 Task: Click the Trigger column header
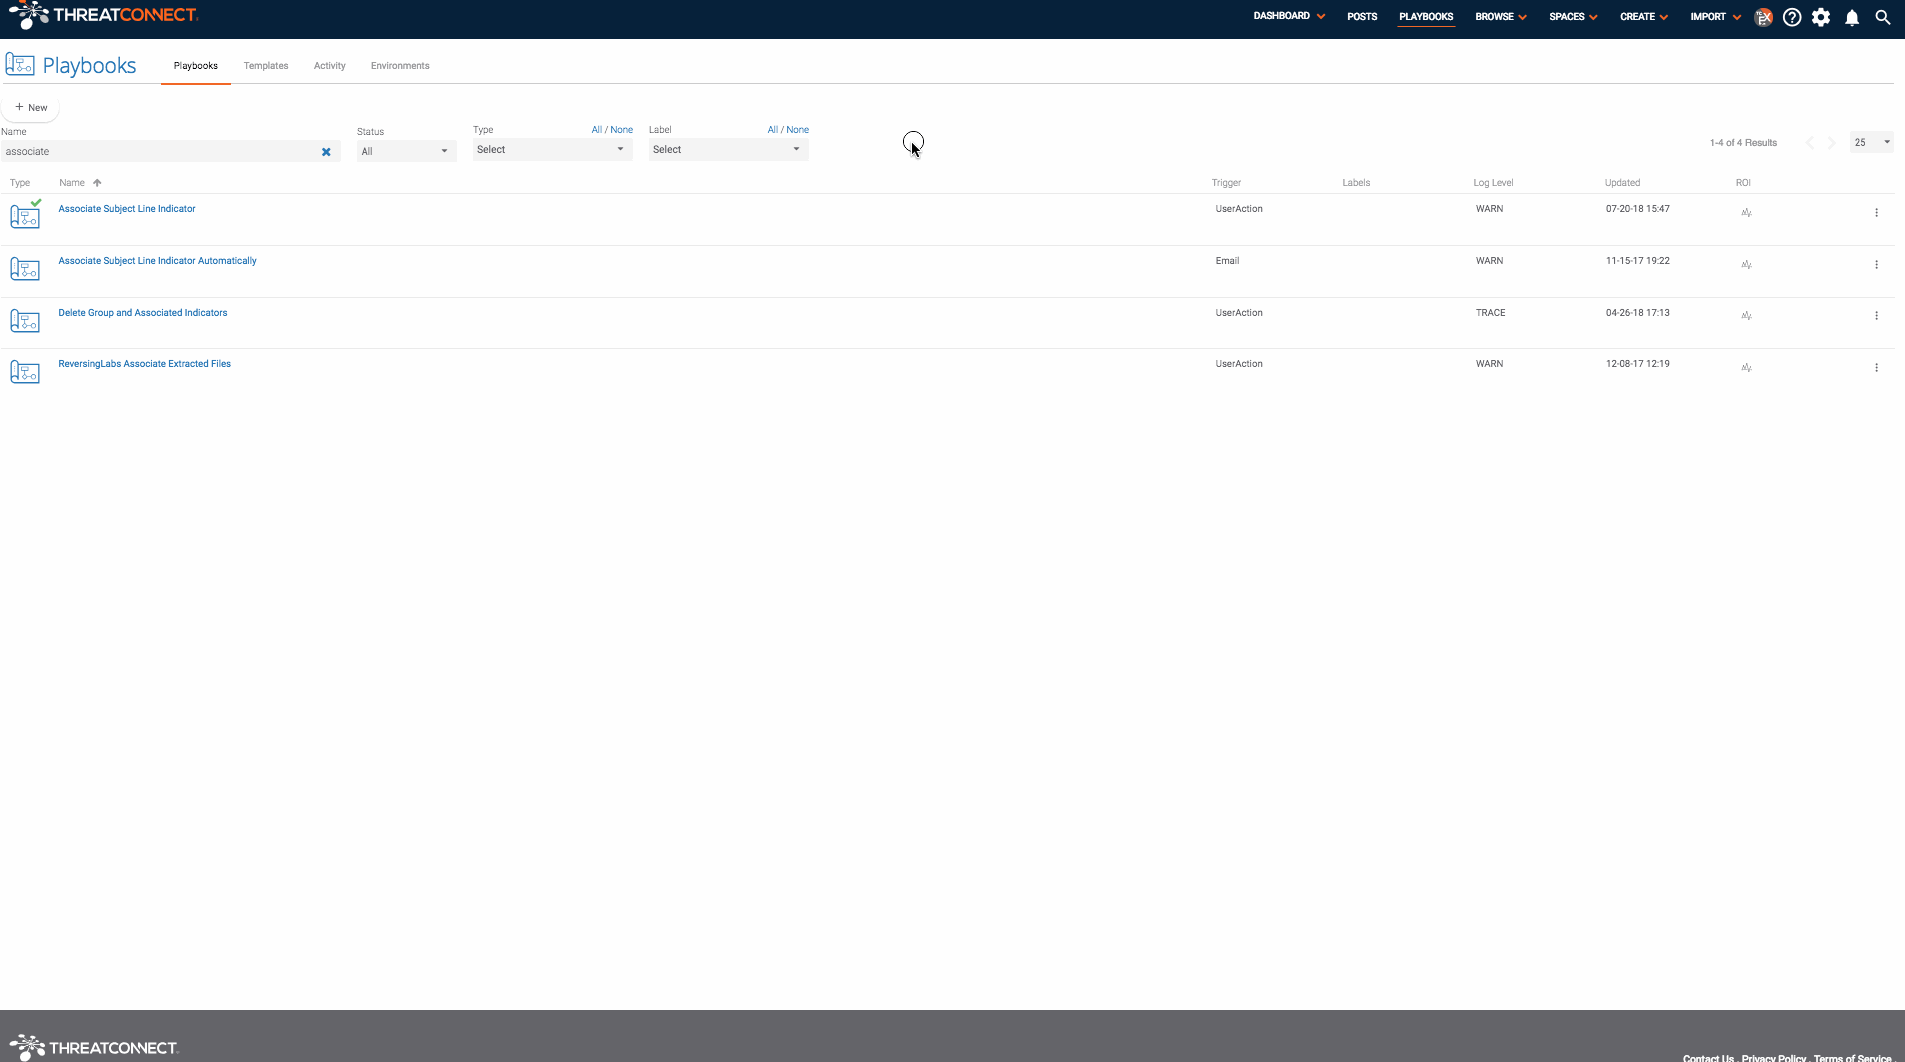pos(1226,183)
